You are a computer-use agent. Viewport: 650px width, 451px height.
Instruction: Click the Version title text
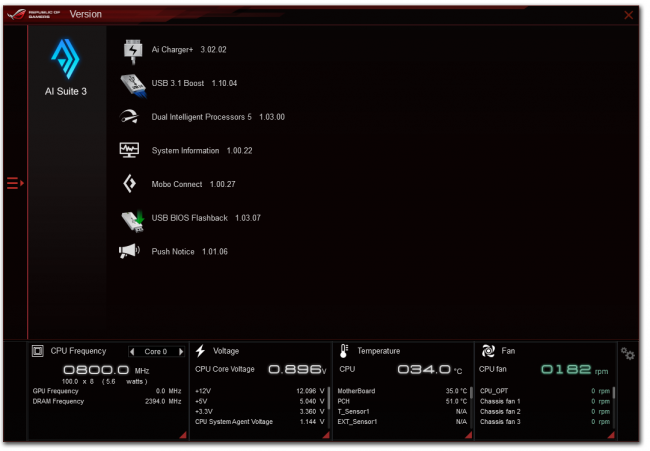tap(85, 15)
